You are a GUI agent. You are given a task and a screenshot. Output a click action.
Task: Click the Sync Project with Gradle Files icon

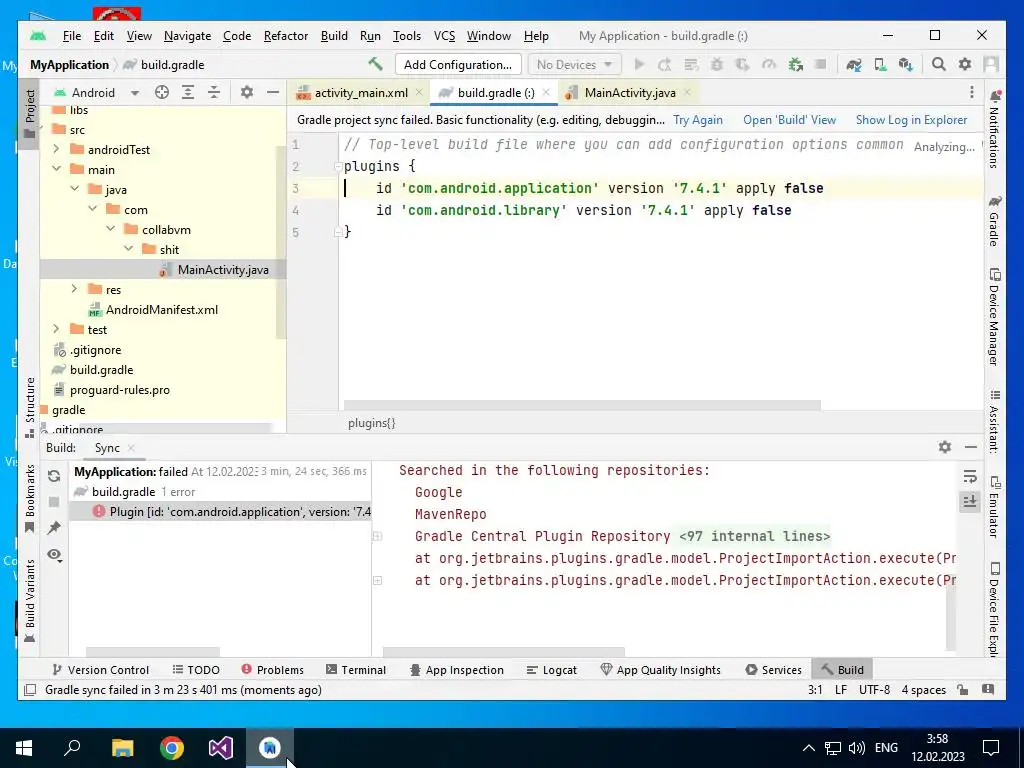point(854,64)
